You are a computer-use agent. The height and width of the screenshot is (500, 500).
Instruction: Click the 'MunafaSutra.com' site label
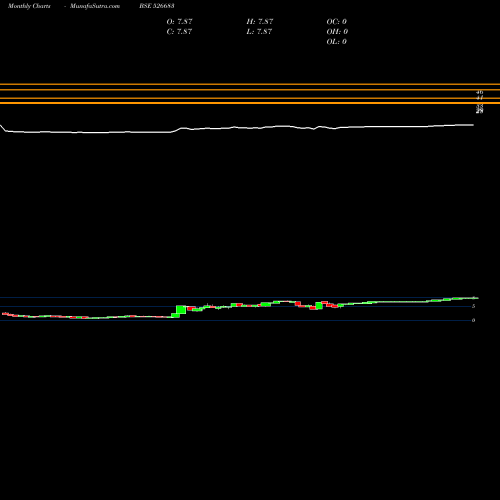95,6
